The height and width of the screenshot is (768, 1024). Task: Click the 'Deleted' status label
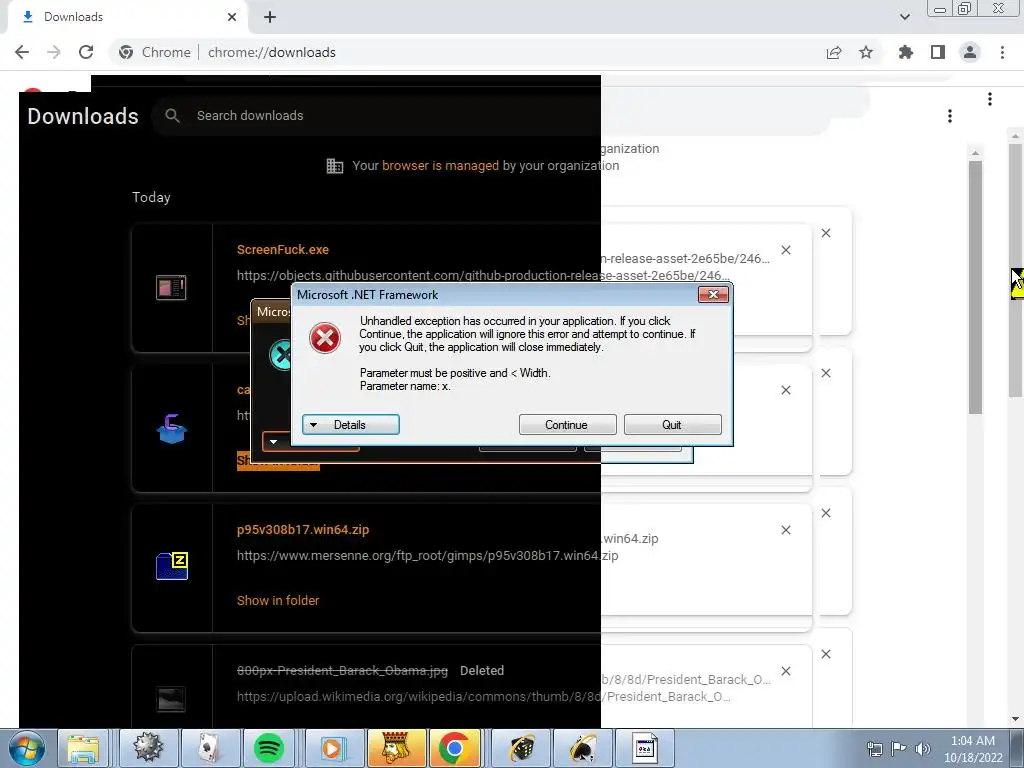(482, 671)
